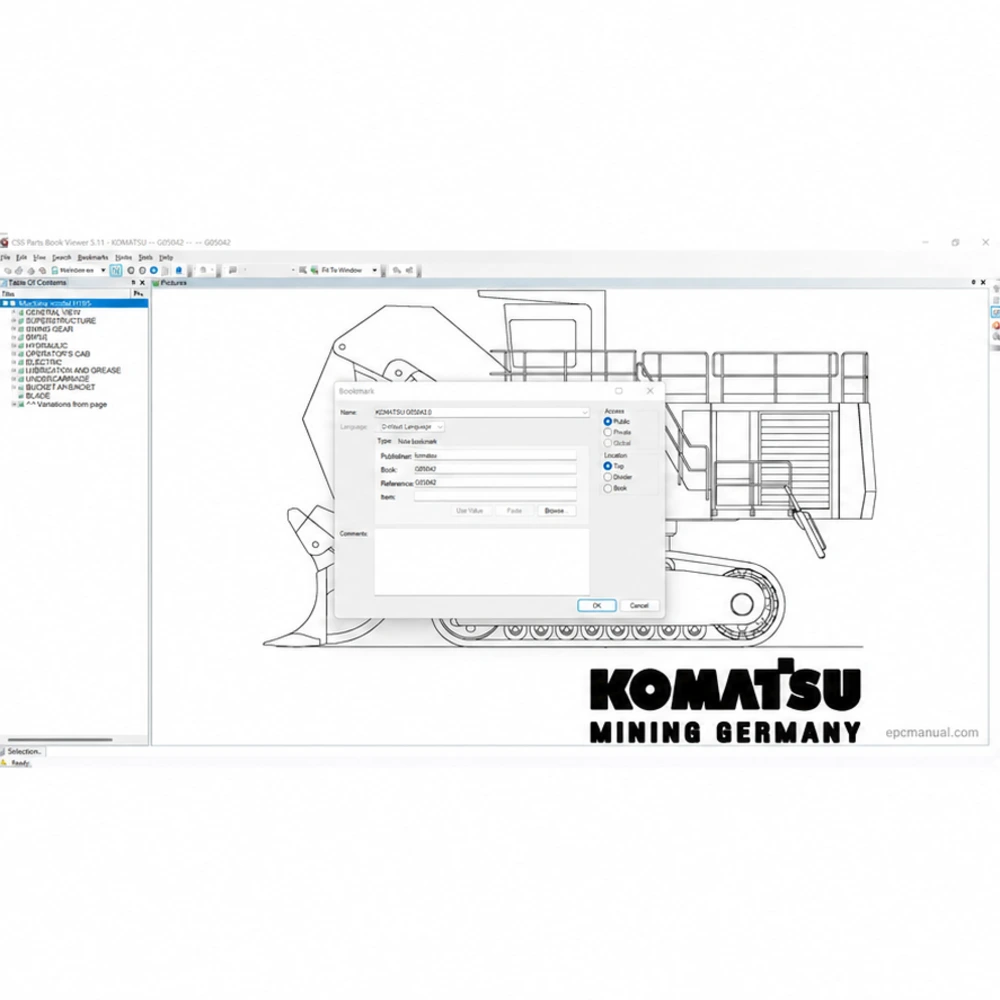
Task: Open the File menu
Action: coord(6,258)
